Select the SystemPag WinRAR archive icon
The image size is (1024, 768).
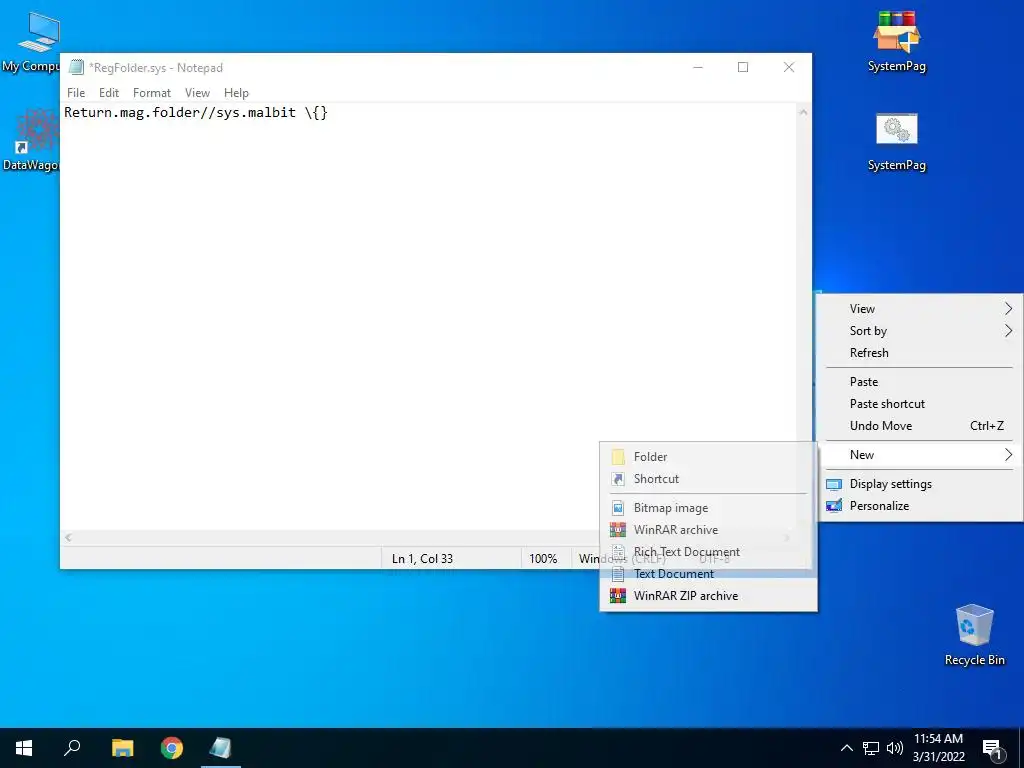[x=897, y=41]
